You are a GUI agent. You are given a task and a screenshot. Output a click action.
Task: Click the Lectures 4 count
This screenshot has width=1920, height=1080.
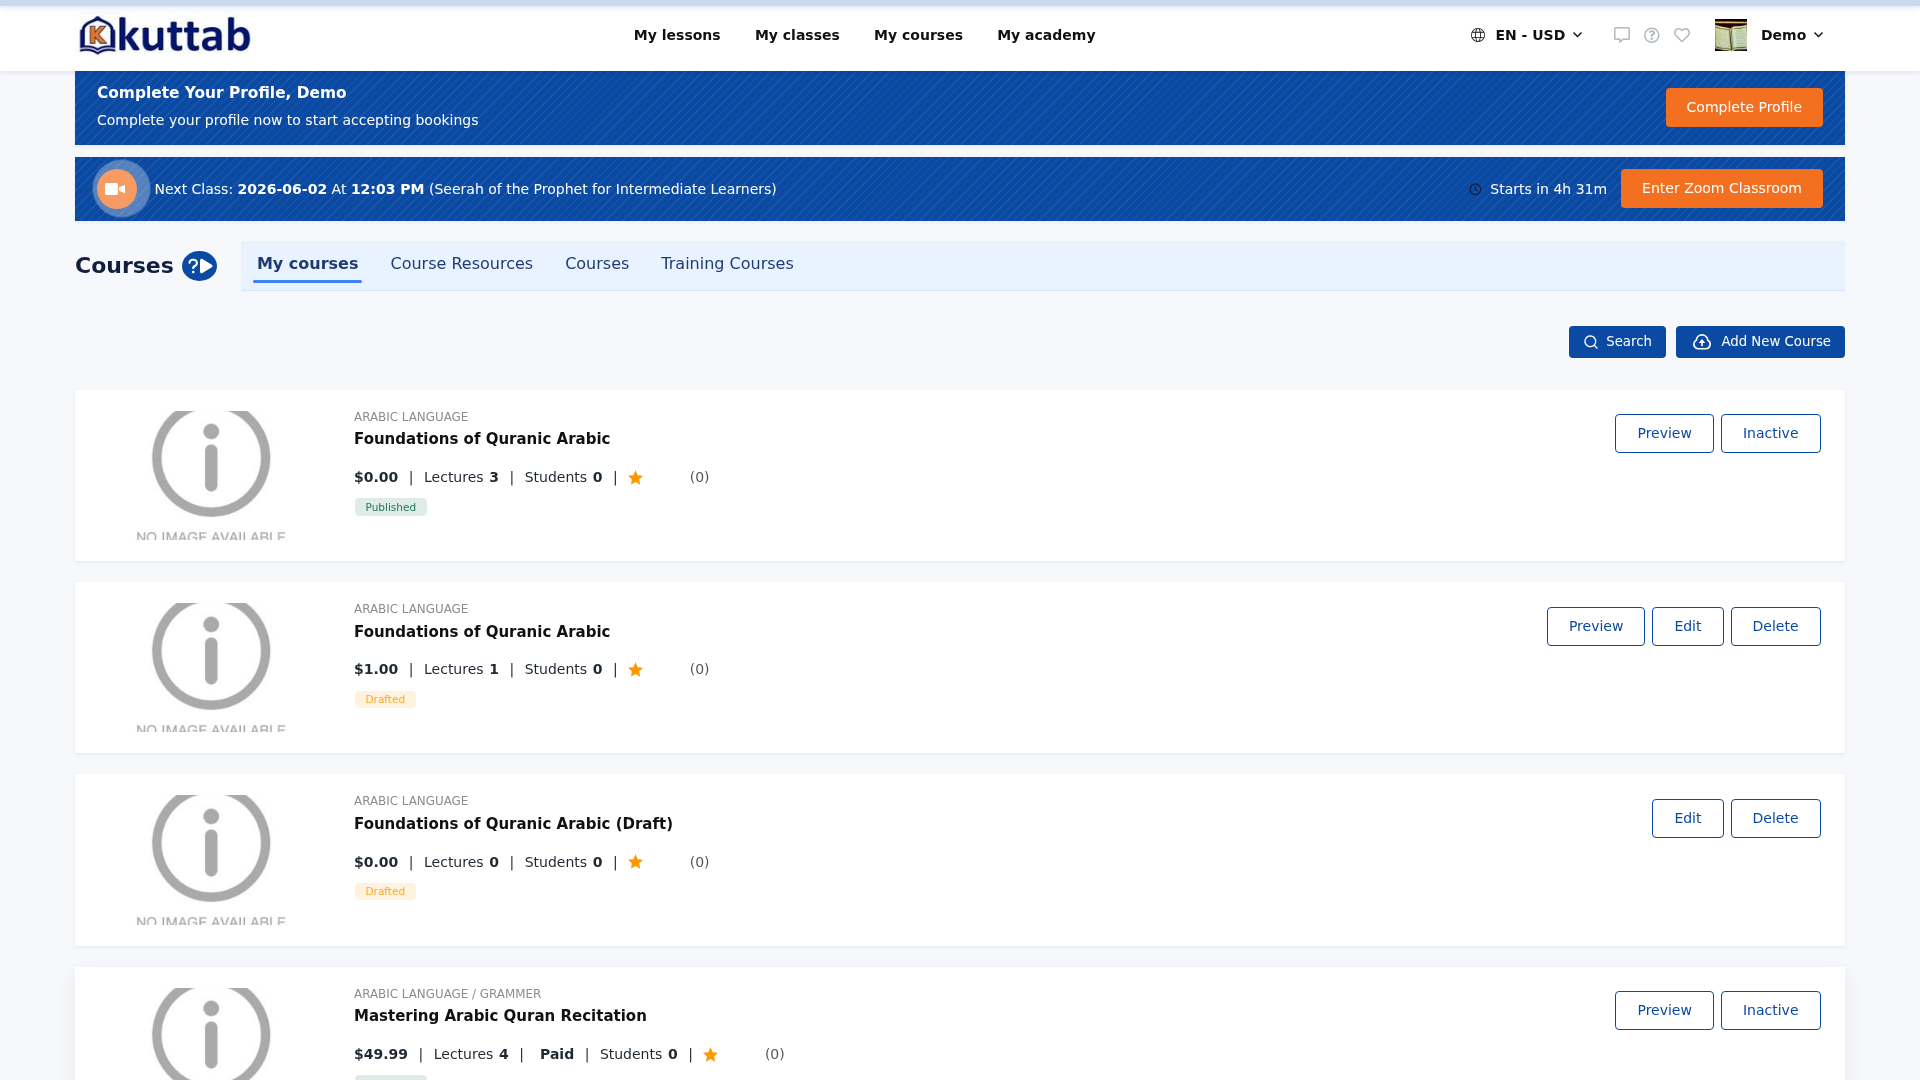coord(471,1055)
